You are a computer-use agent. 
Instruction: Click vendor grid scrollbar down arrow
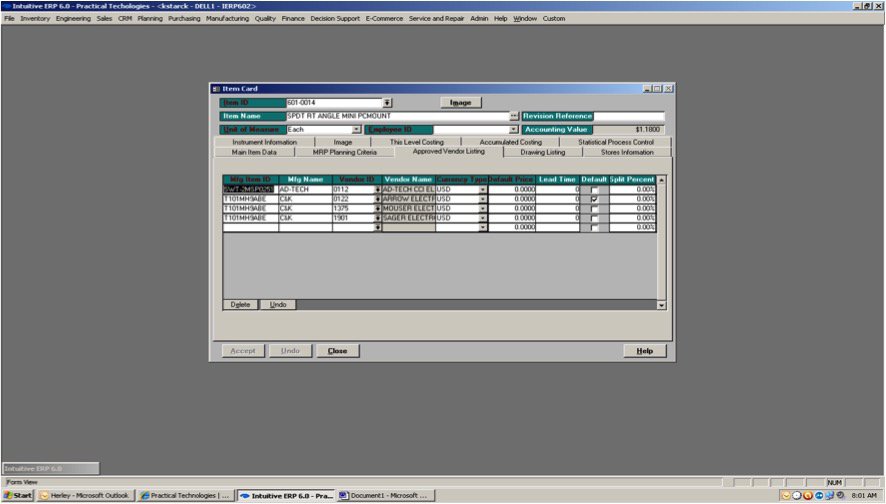coord(662,305)
